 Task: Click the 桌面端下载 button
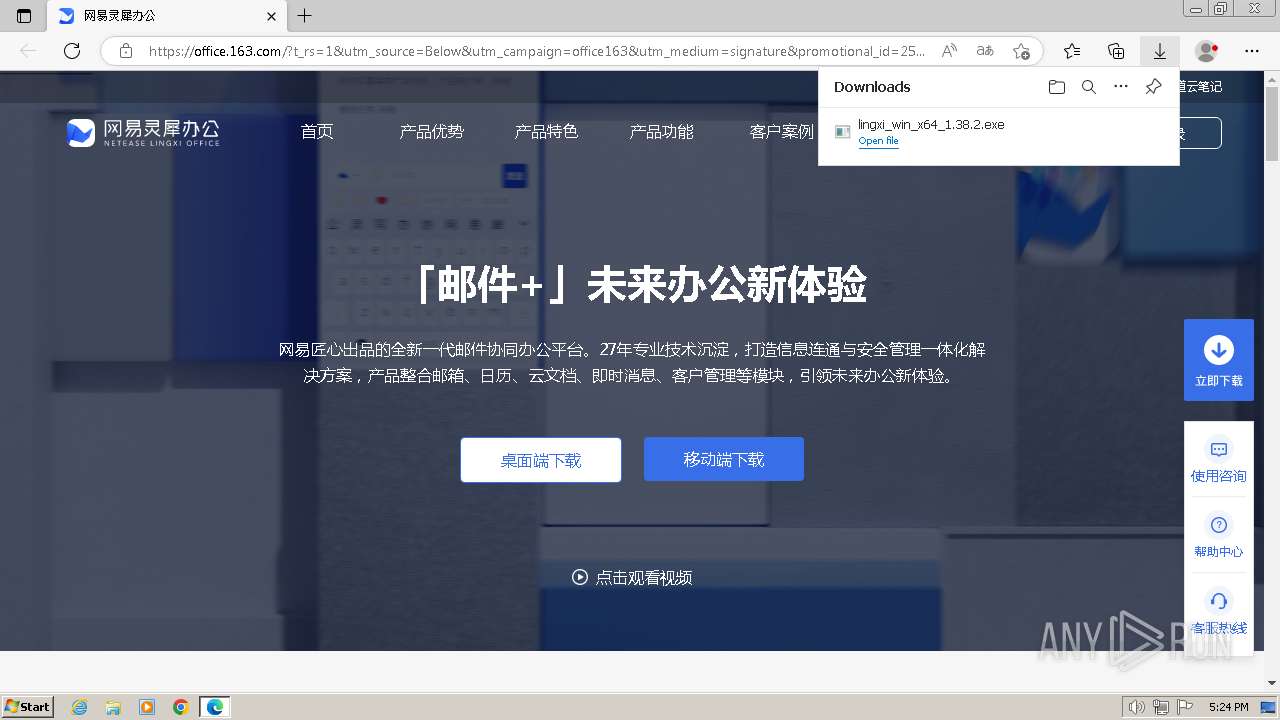pyautogui.click(x=541, y=460)
